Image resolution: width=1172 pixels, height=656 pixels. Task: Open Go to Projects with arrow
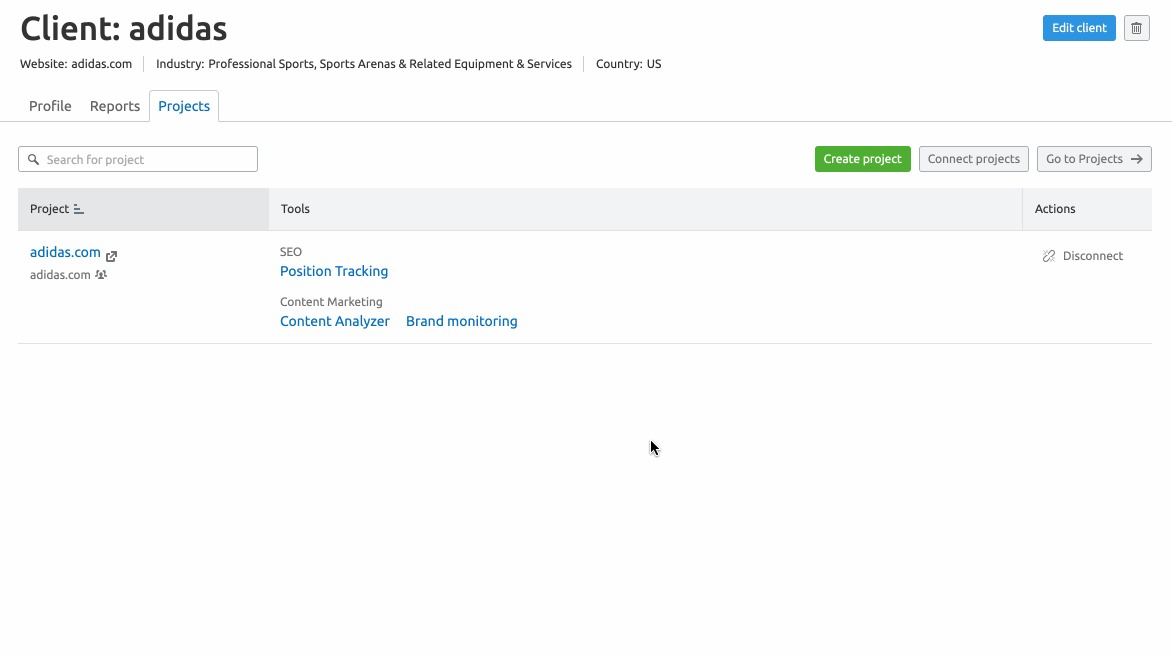(1093, 159)
